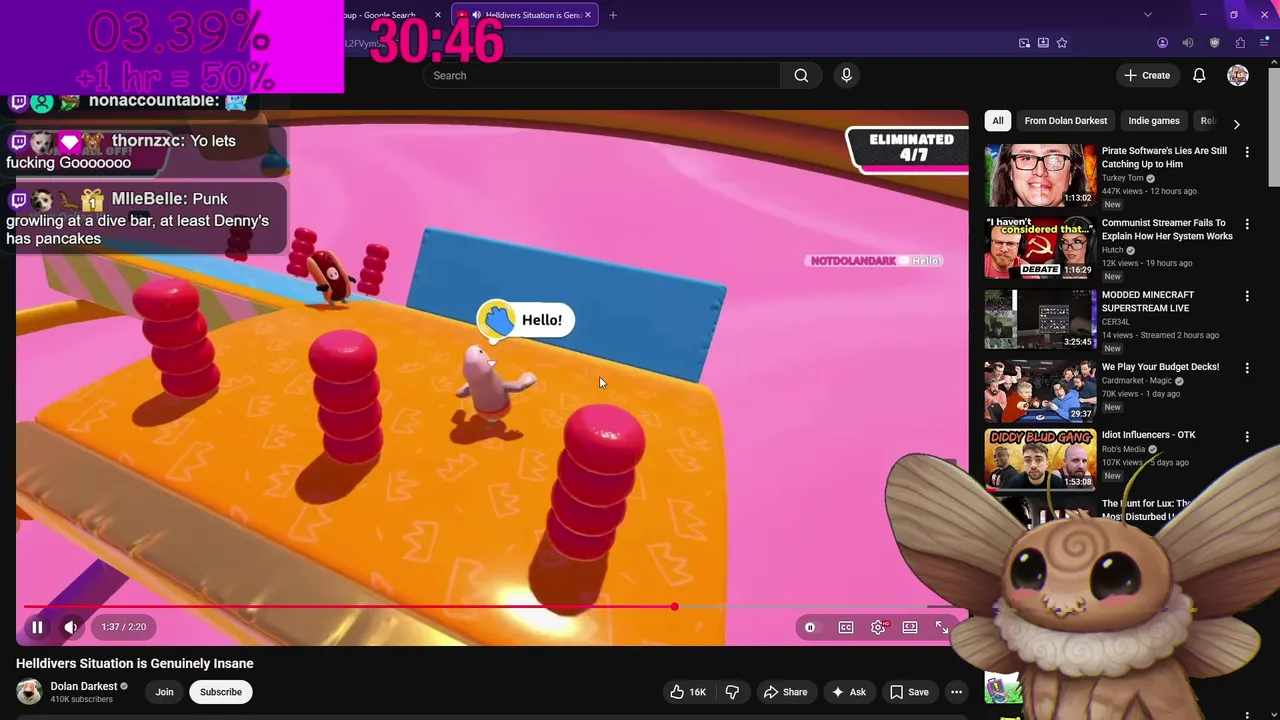This screenshot has height=720, width=1280.
Task: Close the Helldivers Situation browser tab
Action: pos(588,15)
